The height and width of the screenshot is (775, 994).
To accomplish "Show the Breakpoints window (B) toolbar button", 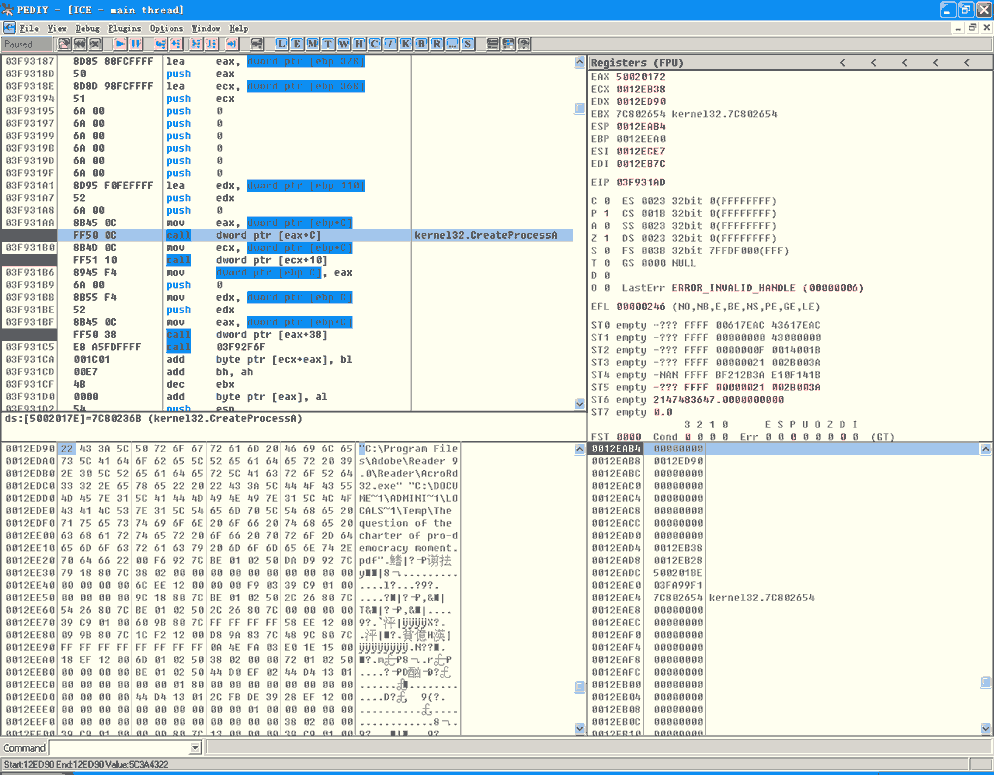I will (x=420, y=44).
